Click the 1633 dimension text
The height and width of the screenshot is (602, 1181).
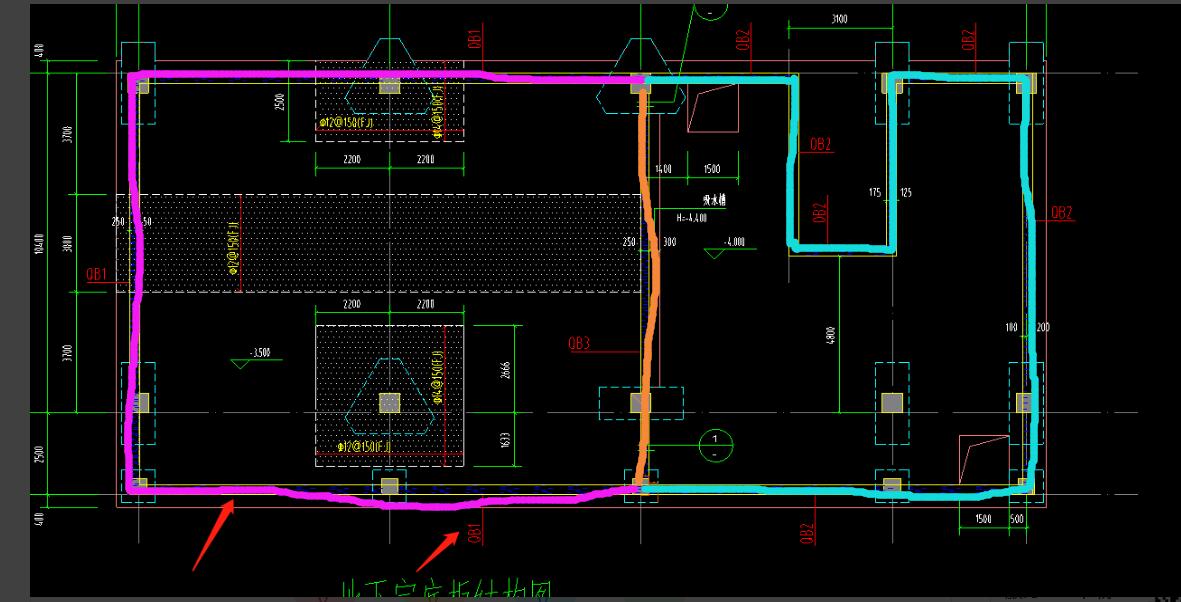506,439
